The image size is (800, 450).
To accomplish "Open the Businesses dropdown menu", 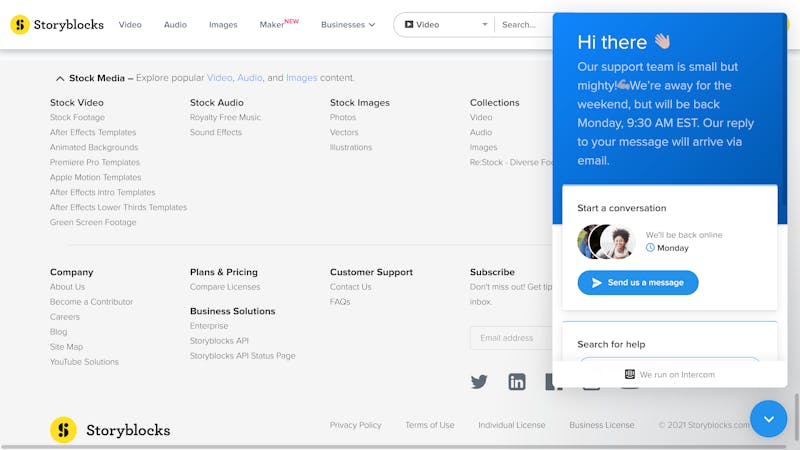I will (x=348, y=24).
